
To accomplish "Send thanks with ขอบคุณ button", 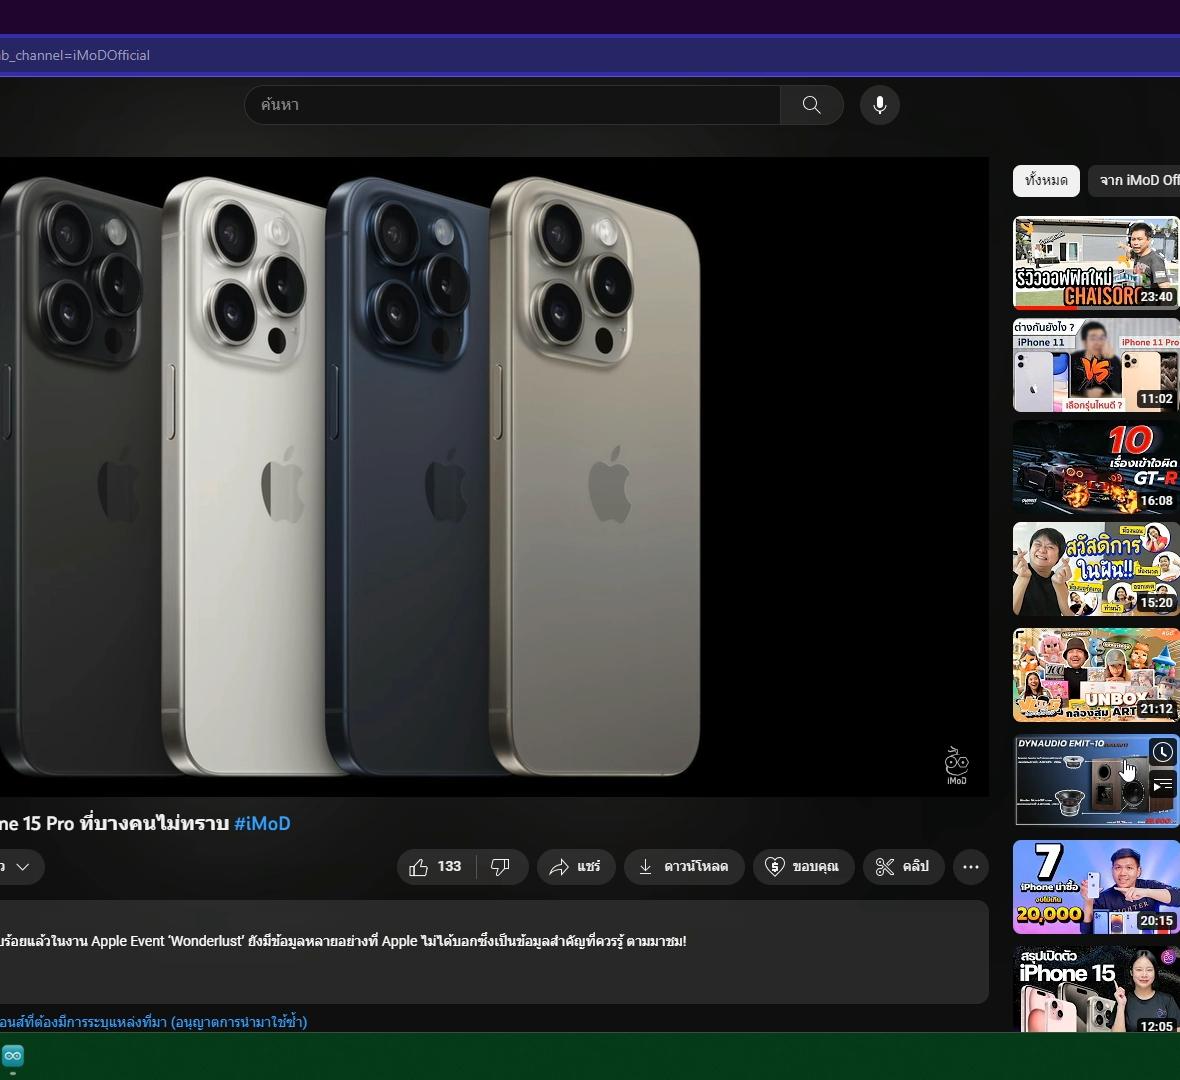I will click(803, 867).
